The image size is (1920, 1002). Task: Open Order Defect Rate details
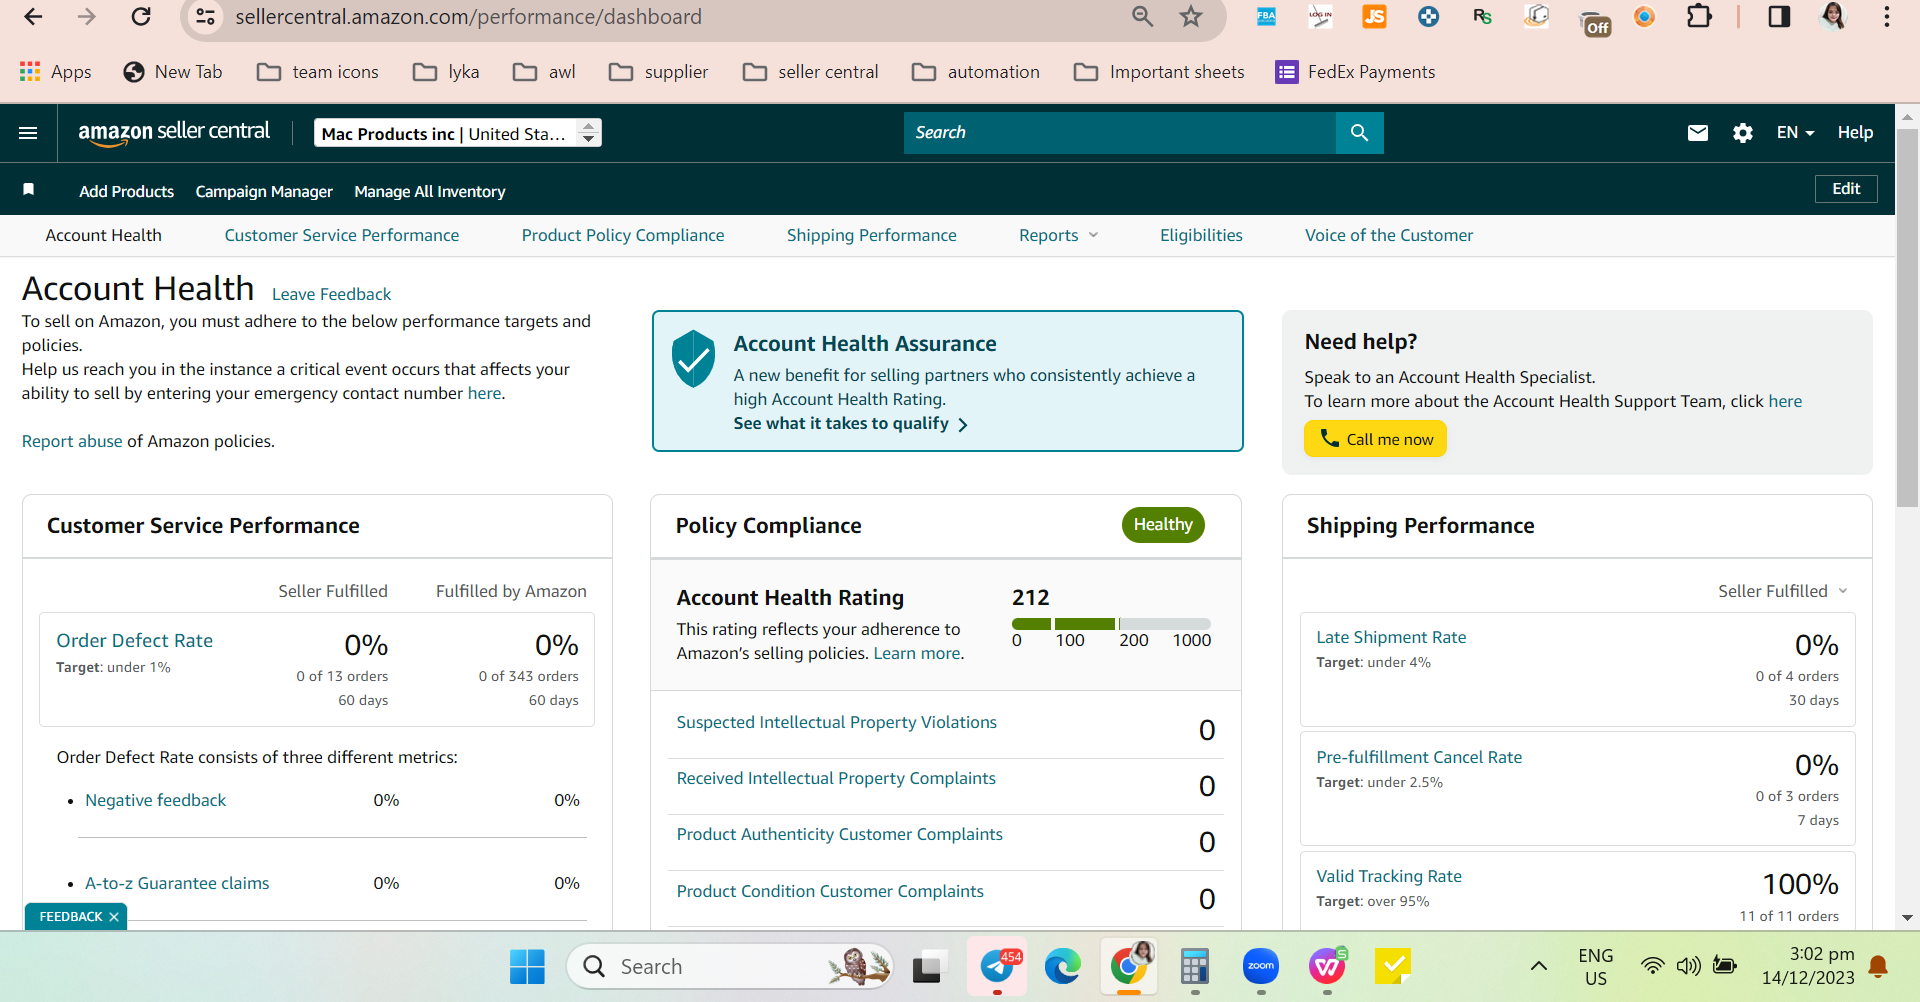tap(135, 641)
